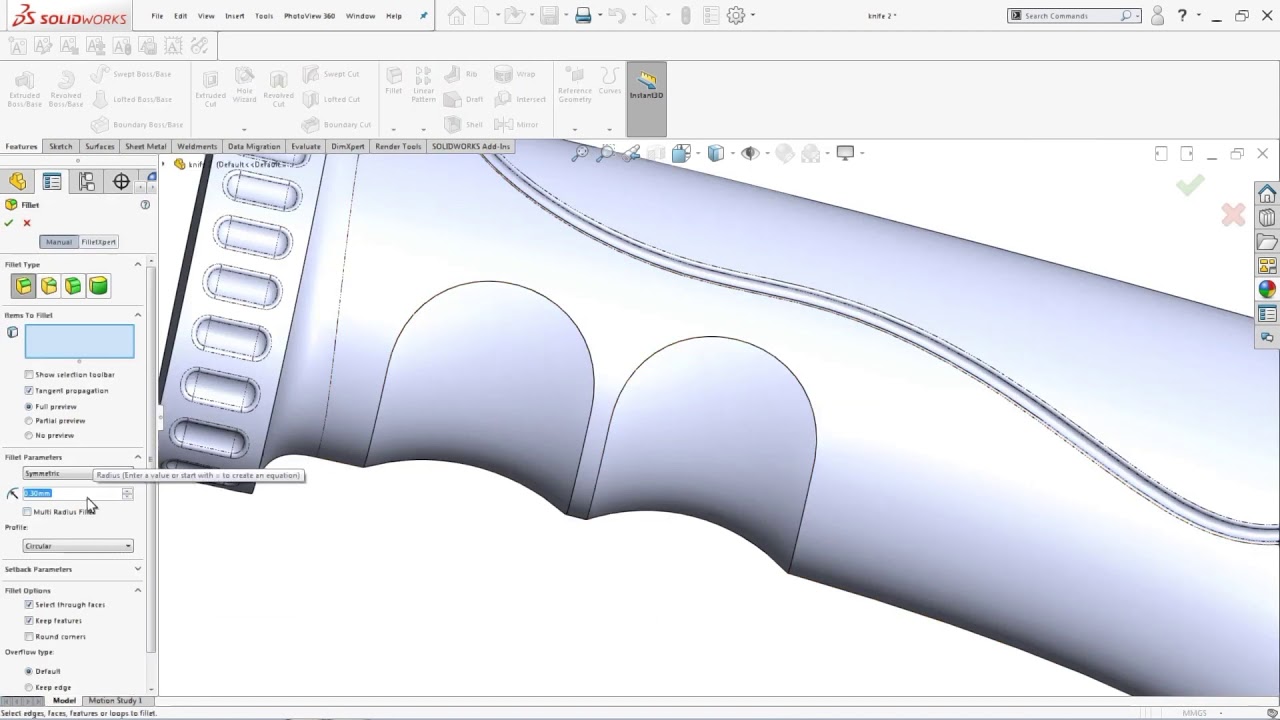Switch to the PropertyManager tab icon
This screenshot has height=720, width=1280.
pos(52,181)
